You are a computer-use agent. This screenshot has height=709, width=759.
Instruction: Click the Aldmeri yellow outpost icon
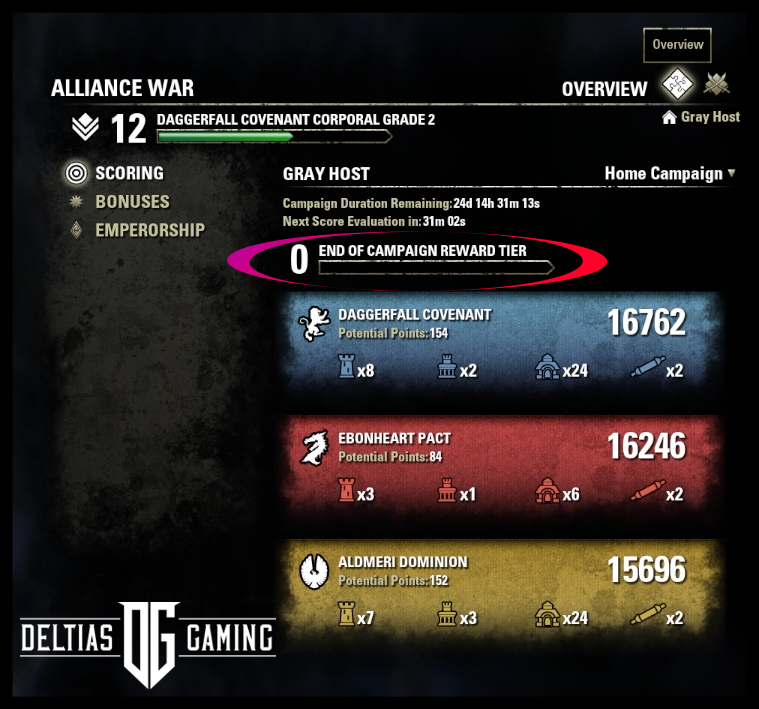(446, 614)
